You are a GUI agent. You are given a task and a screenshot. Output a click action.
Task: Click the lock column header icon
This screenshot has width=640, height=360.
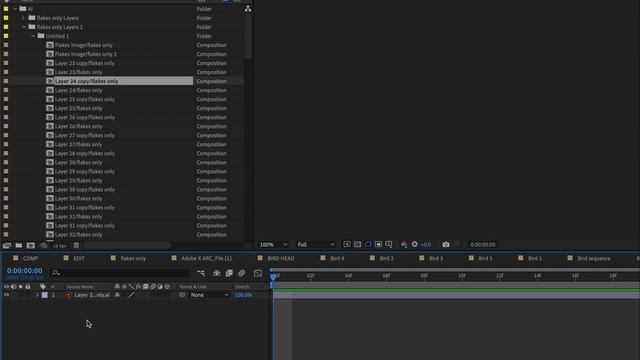tap(28, 287)
